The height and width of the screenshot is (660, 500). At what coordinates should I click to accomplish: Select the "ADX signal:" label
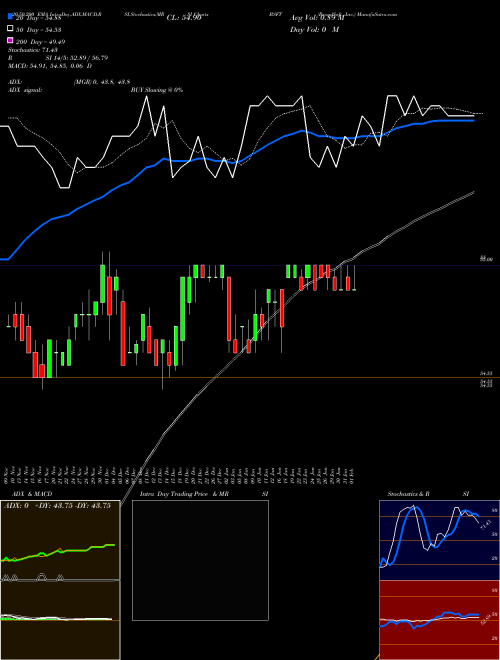click(x=25, y=90)
